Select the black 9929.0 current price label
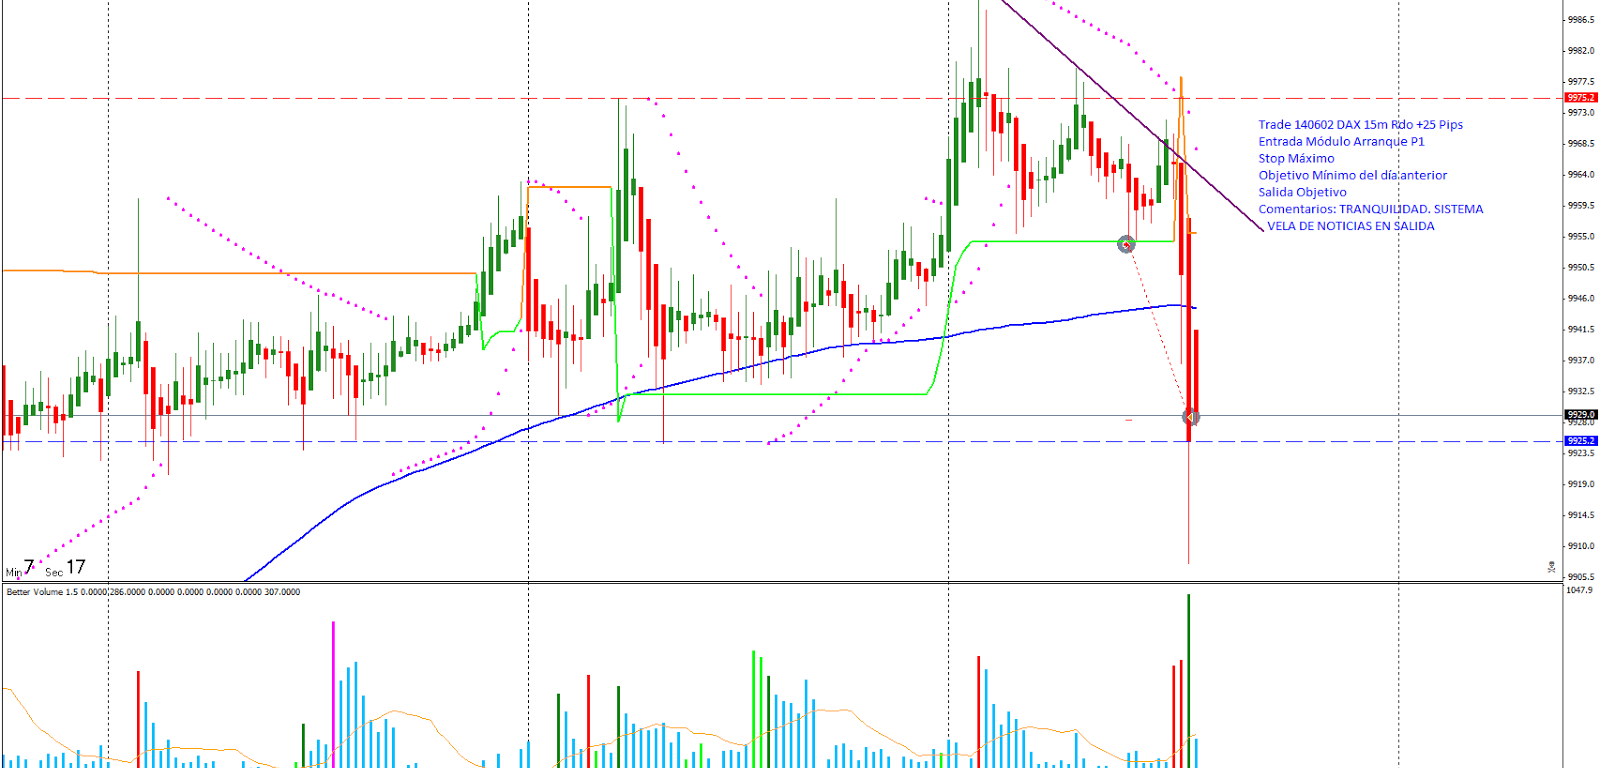The width and height of the screenshot is (1600, 768). (x=1580, y=415)
